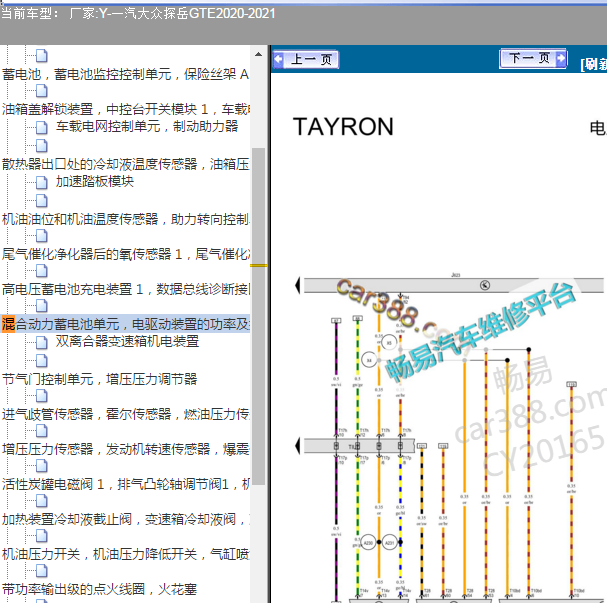Click document icon above 活性炭罐电磁阀 1
Screen dimensions: 607x603
42,466
